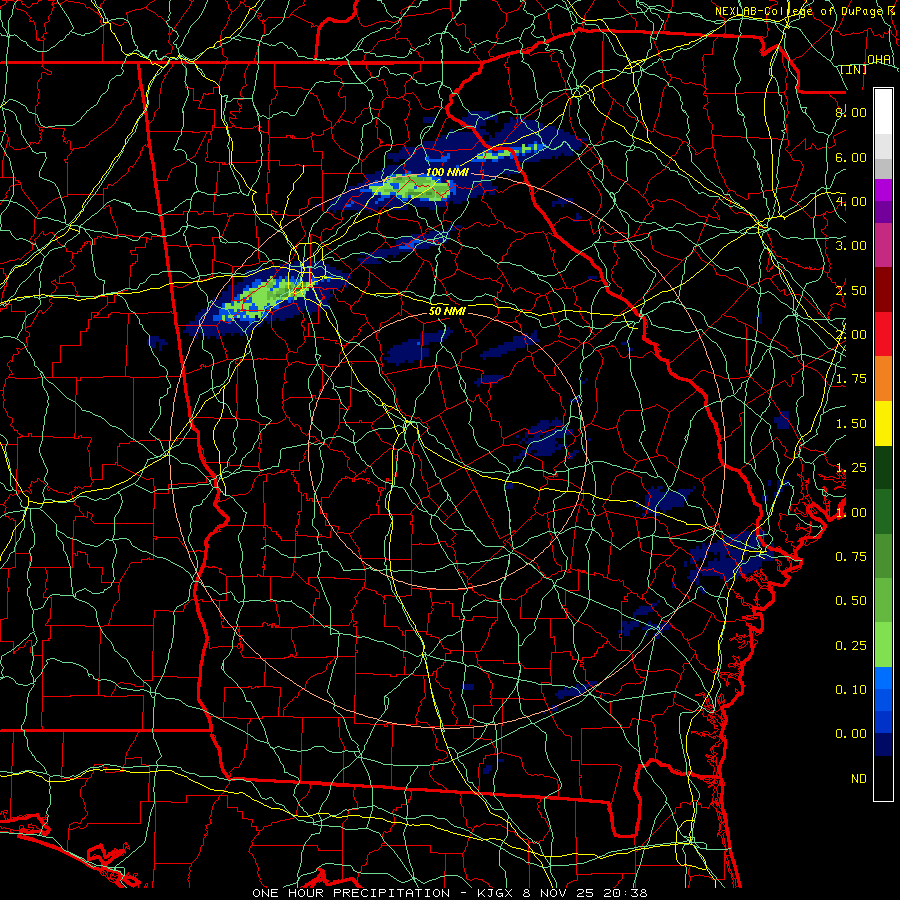
Task: Click the ONE HOUR PRECIPITATION KJGX caption
Action: (x=449, y=893)
